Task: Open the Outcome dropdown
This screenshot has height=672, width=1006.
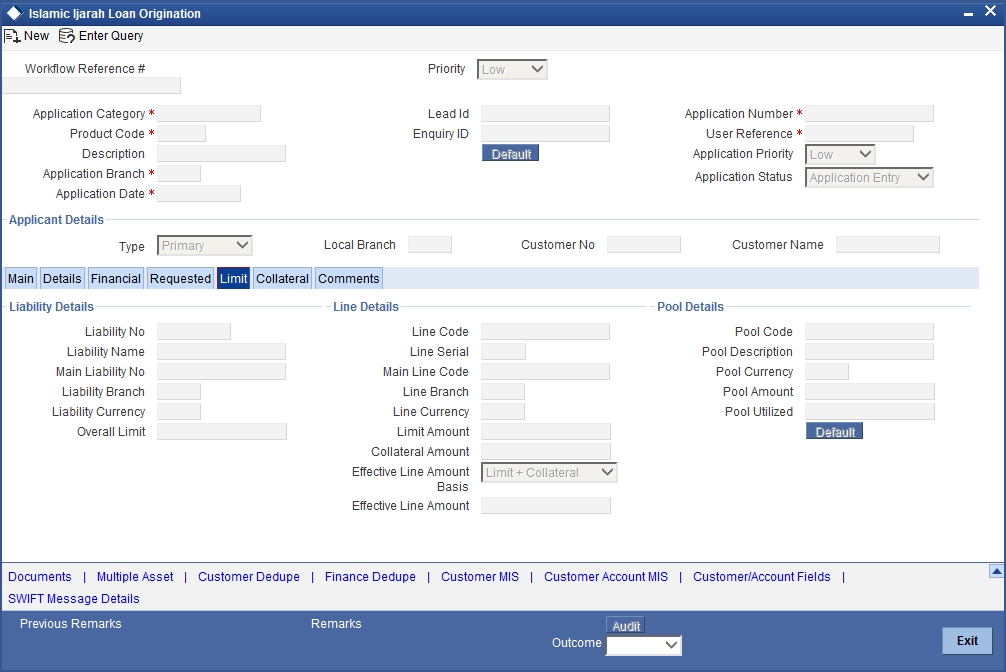Action: tap(644, 644)
